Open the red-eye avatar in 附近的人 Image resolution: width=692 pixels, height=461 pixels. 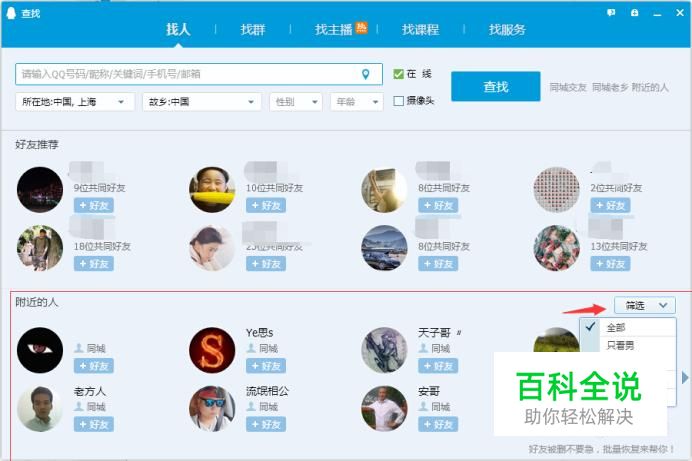pos(40,350)
